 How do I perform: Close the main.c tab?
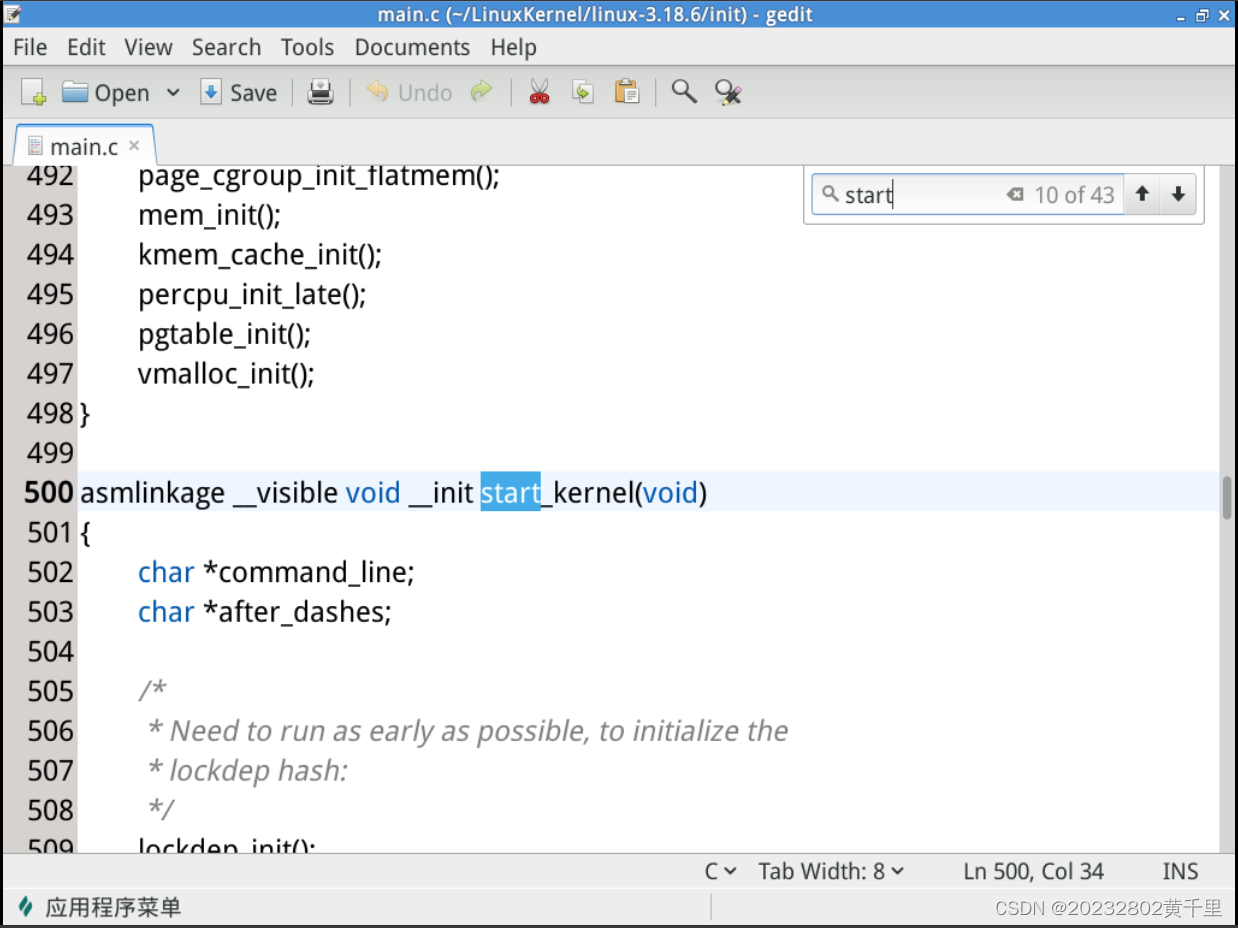[135, 146]
